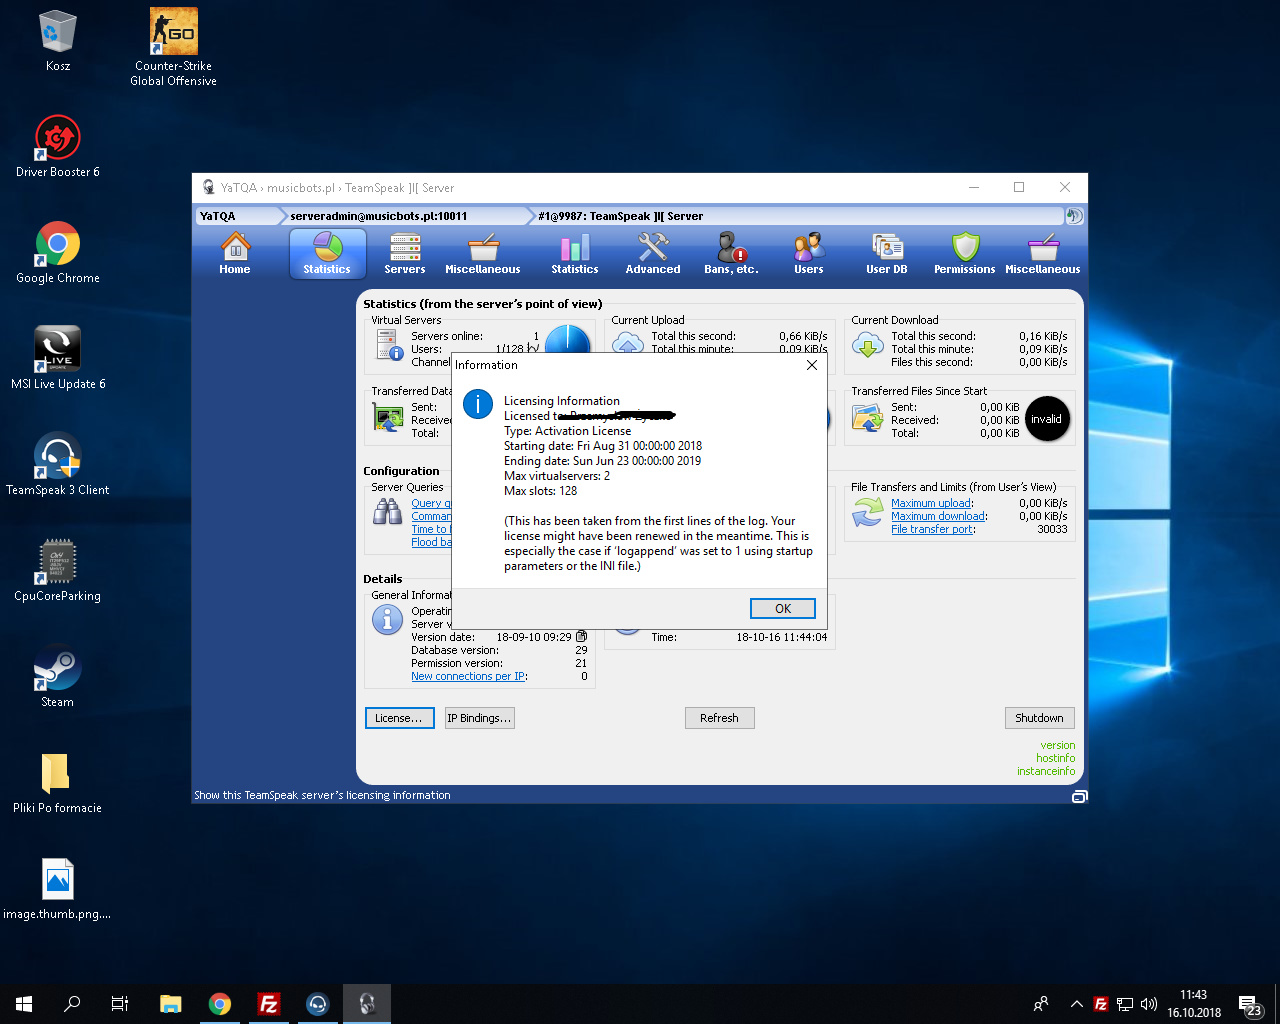
Task: Select the serveradmin@musicbots.pl:10011 breadcrumb
Action: [379, 216]
